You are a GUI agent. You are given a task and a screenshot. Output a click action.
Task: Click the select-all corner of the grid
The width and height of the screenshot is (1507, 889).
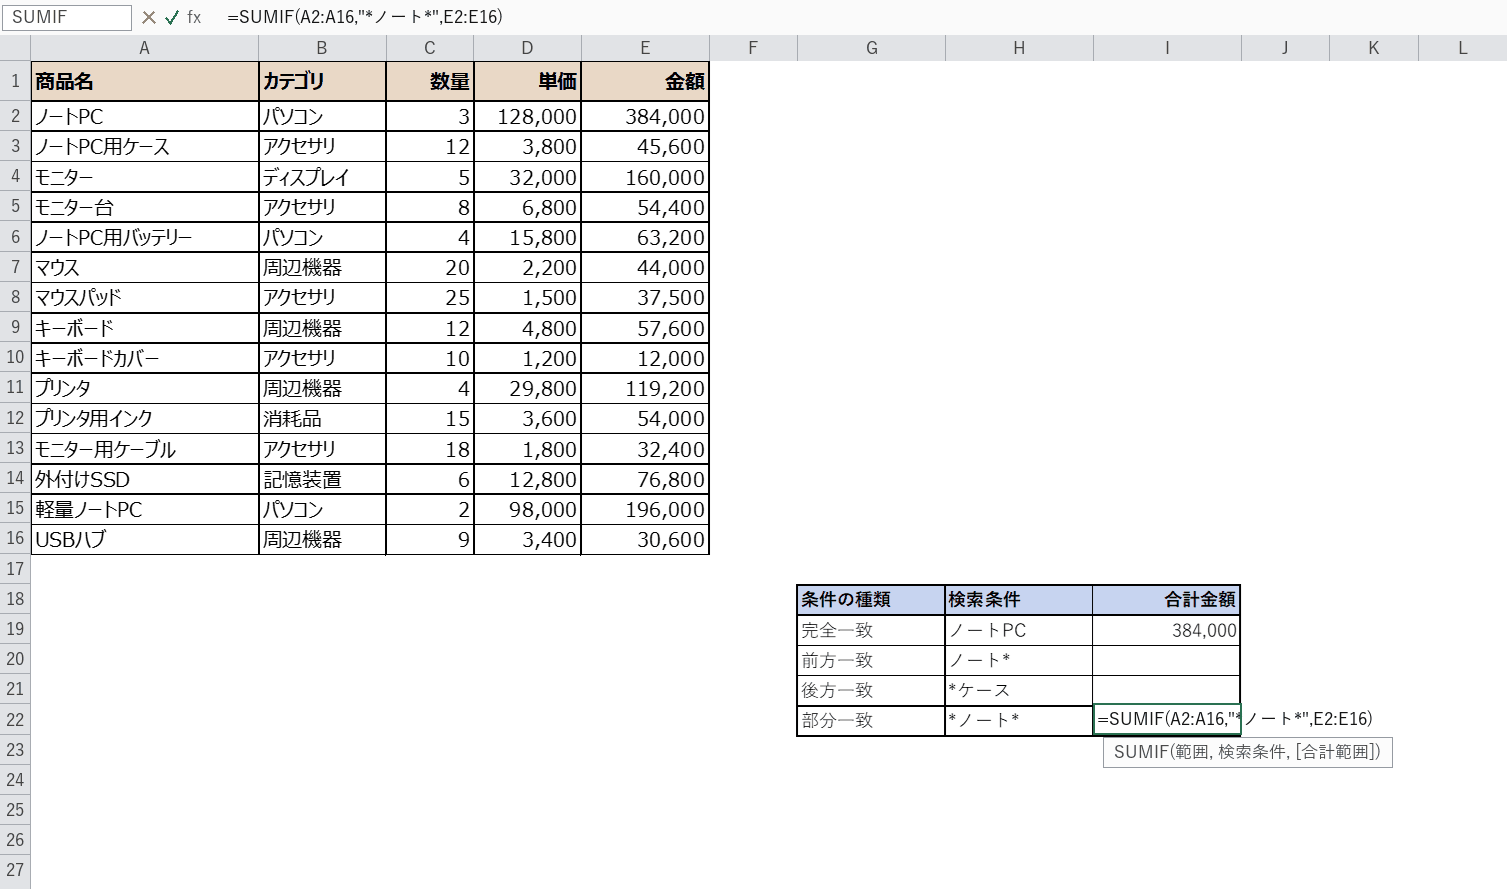point(15,48)
